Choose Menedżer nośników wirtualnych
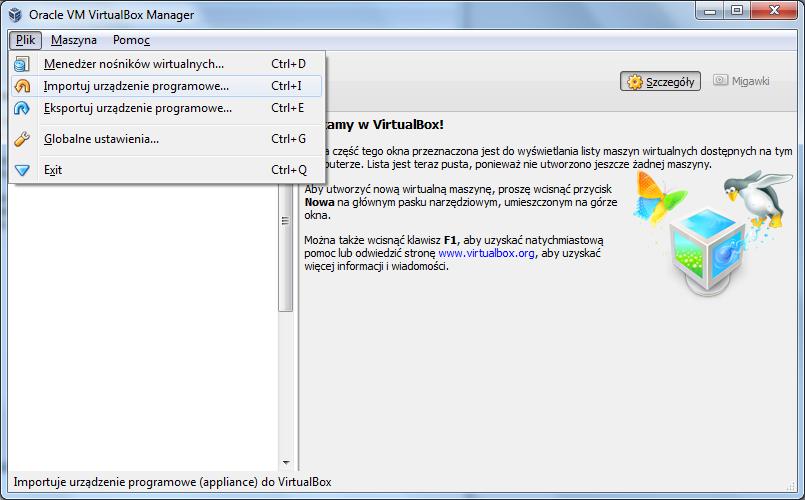This screenshot has height=500, width=805. pyautogui.click(x=166, y=64)
